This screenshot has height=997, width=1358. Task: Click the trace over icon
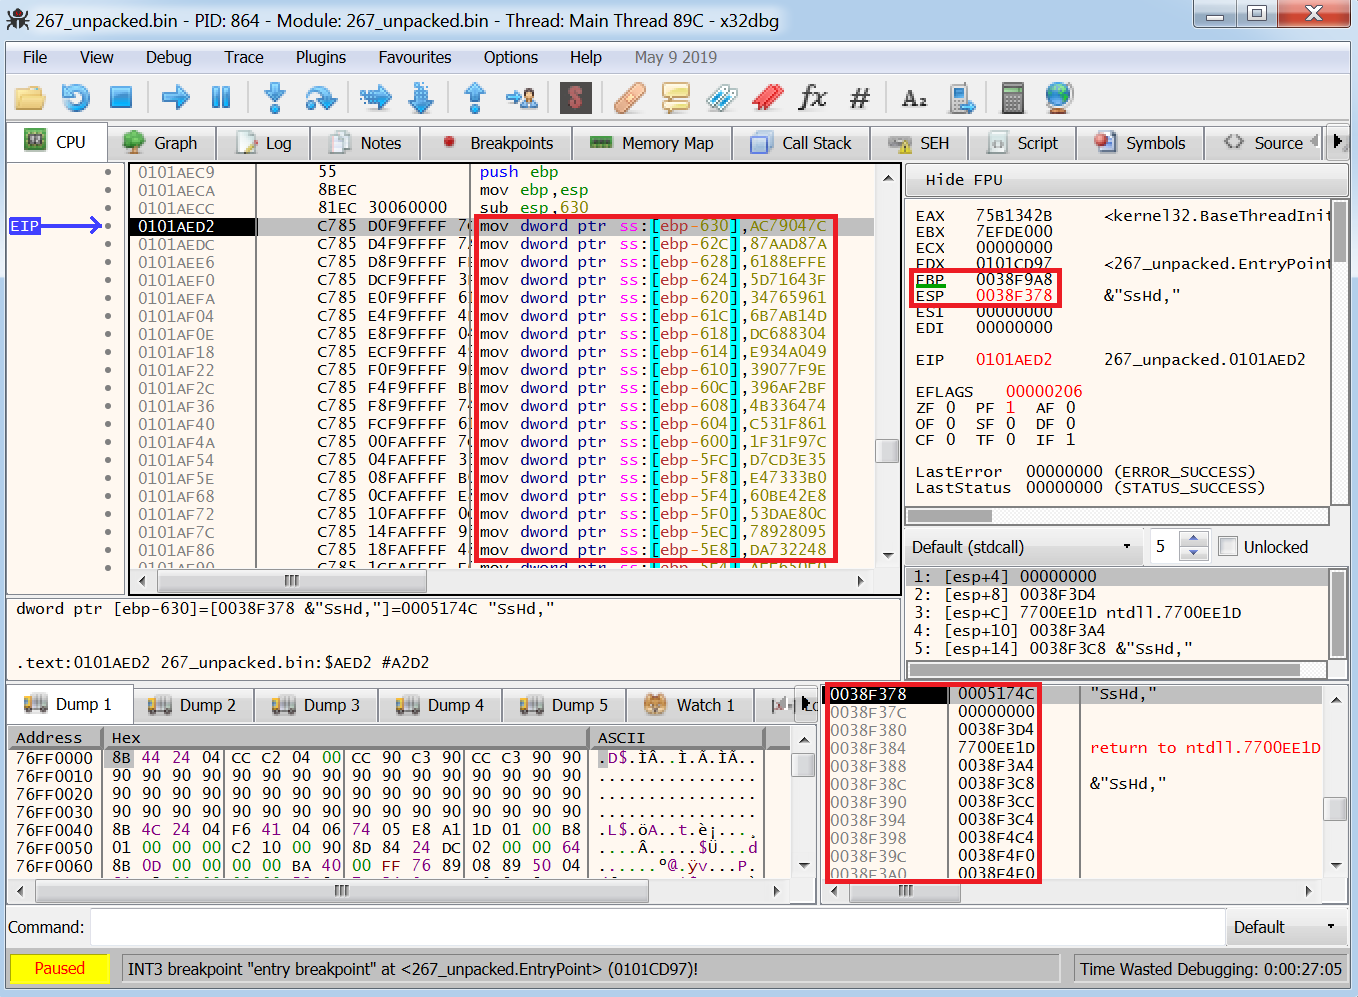click(421, 98)
